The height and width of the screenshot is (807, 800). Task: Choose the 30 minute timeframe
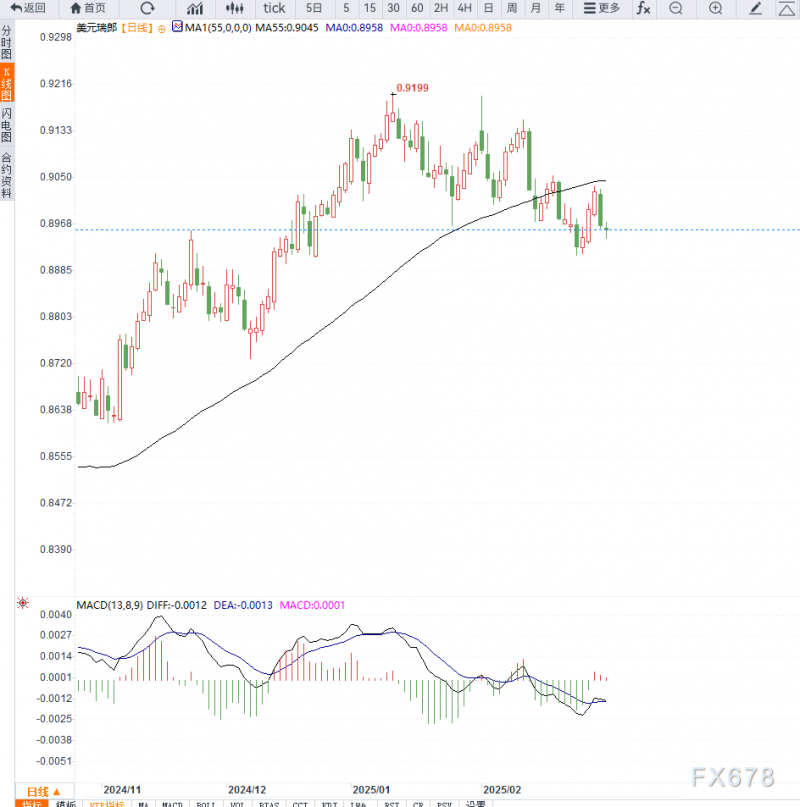coord(393,8)
